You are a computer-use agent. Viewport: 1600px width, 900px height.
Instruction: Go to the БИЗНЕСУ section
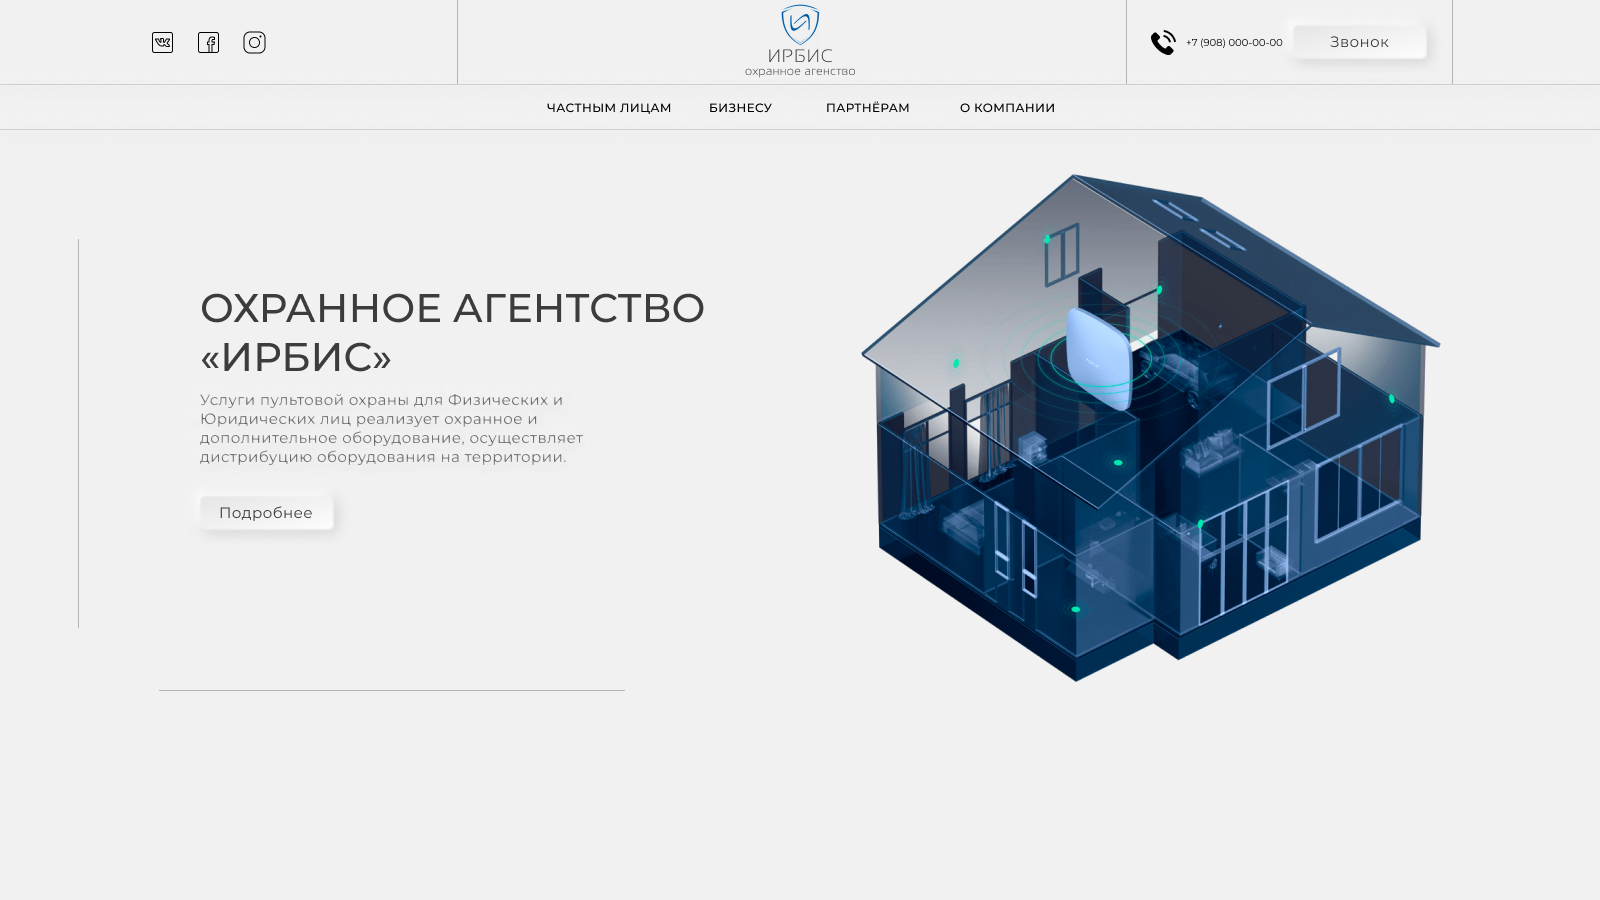(740, 108)
